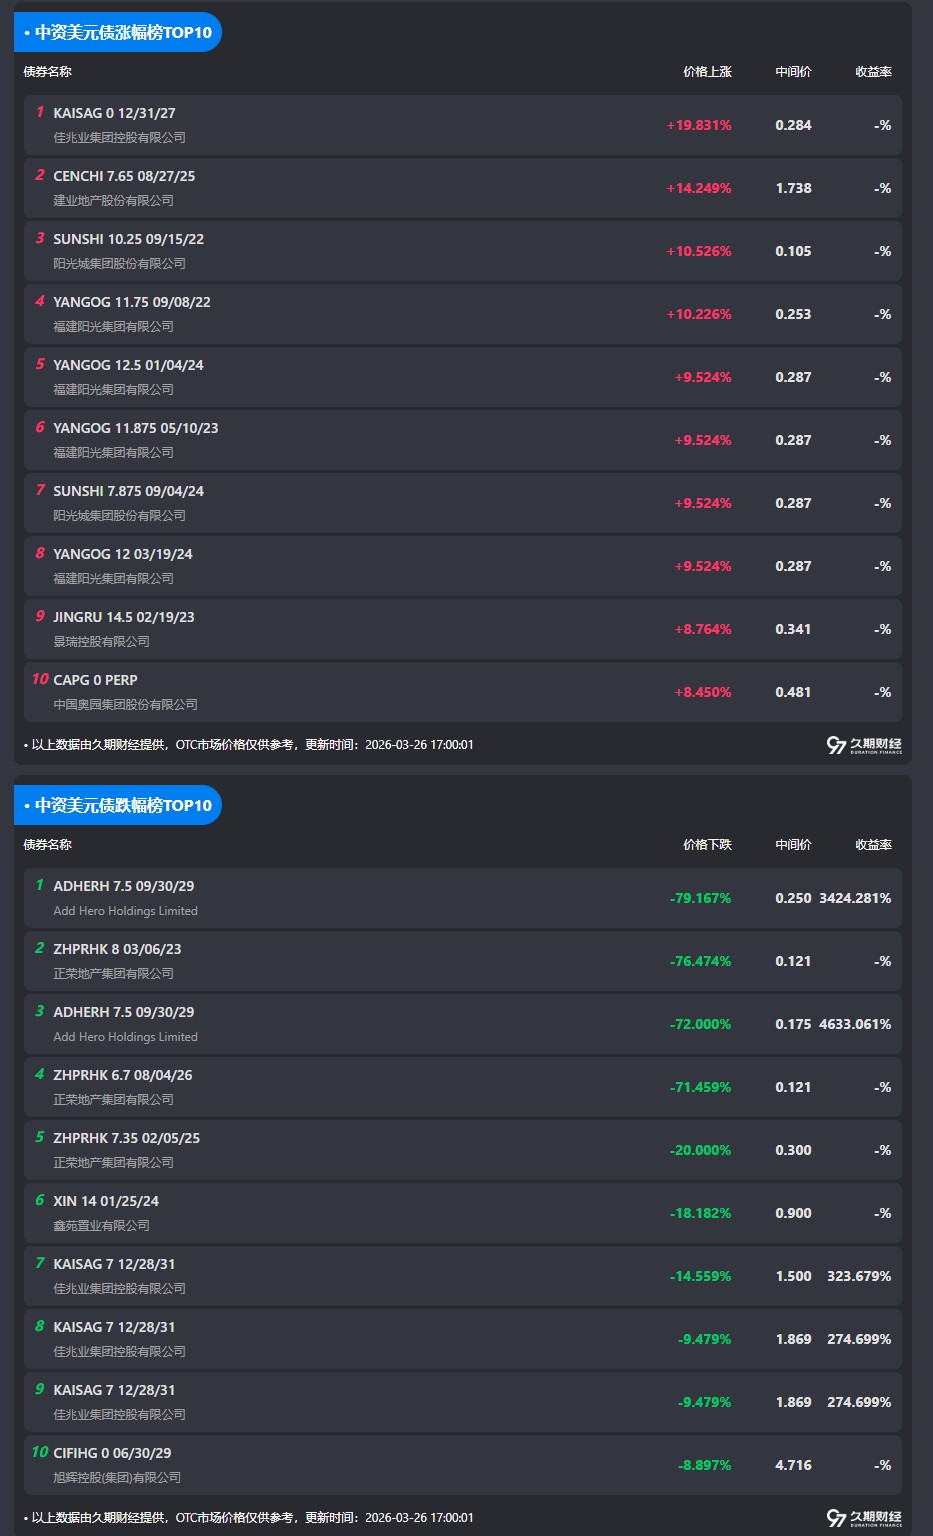Open the JINGRU 14.5 02/19/23 bond row
The width and height of the screenshot is (933, 1536).
124,617
